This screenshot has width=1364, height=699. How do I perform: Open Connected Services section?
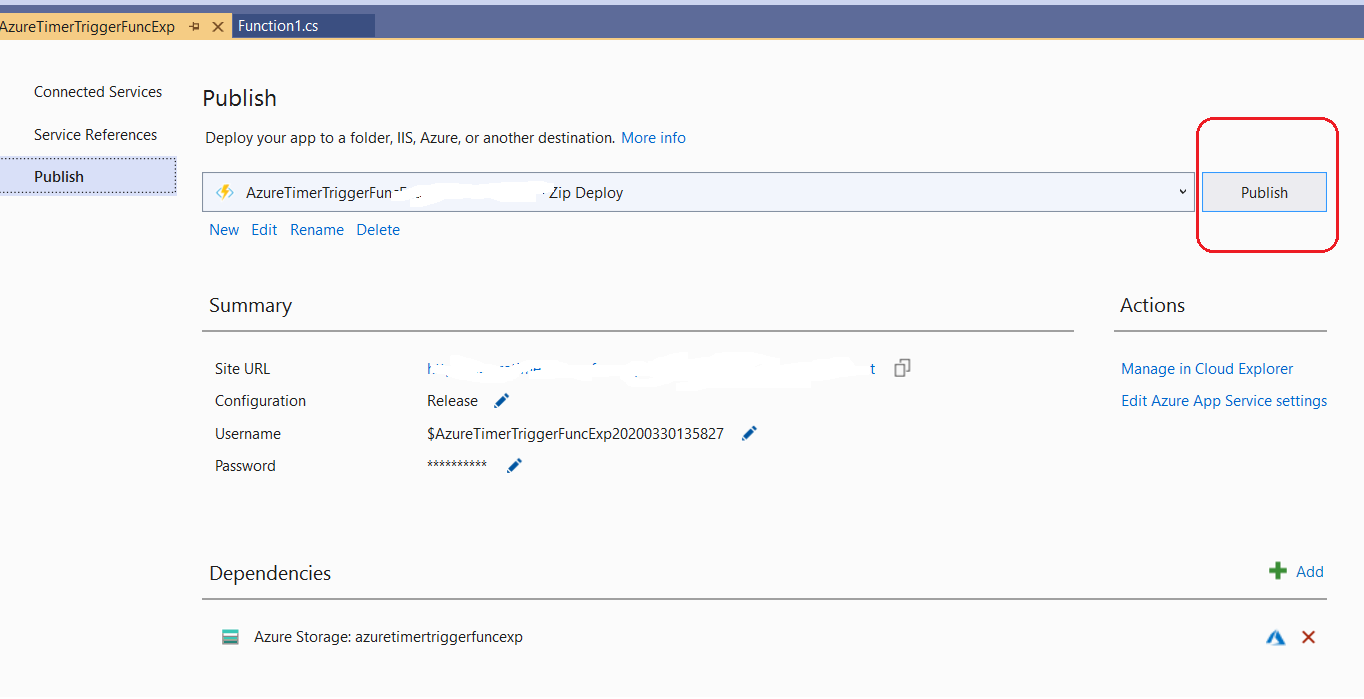click(98, 92)
